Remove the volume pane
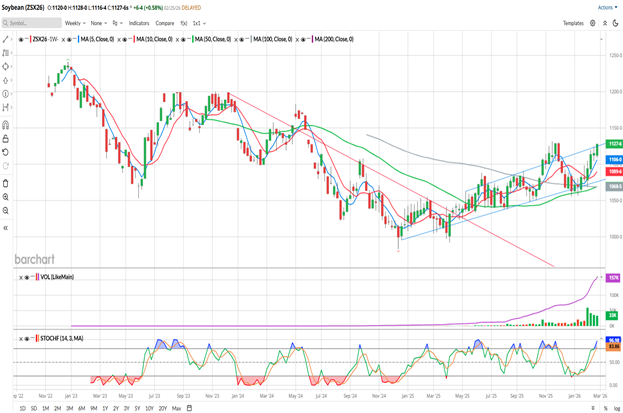The height and width of the screenshot is (413, 623). pos(21,277)
